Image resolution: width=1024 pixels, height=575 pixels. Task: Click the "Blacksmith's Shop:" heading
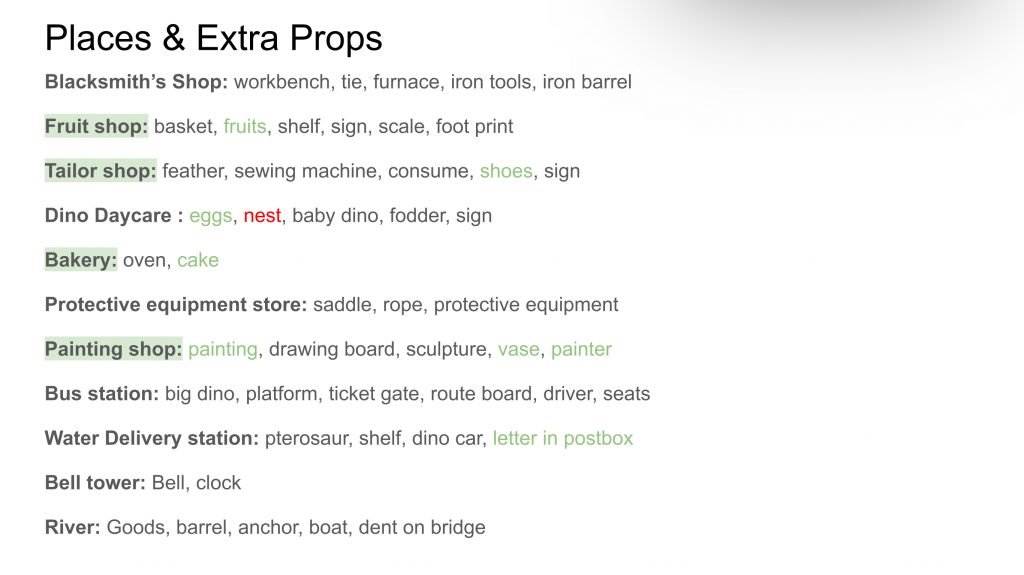[x=136, y=82]
